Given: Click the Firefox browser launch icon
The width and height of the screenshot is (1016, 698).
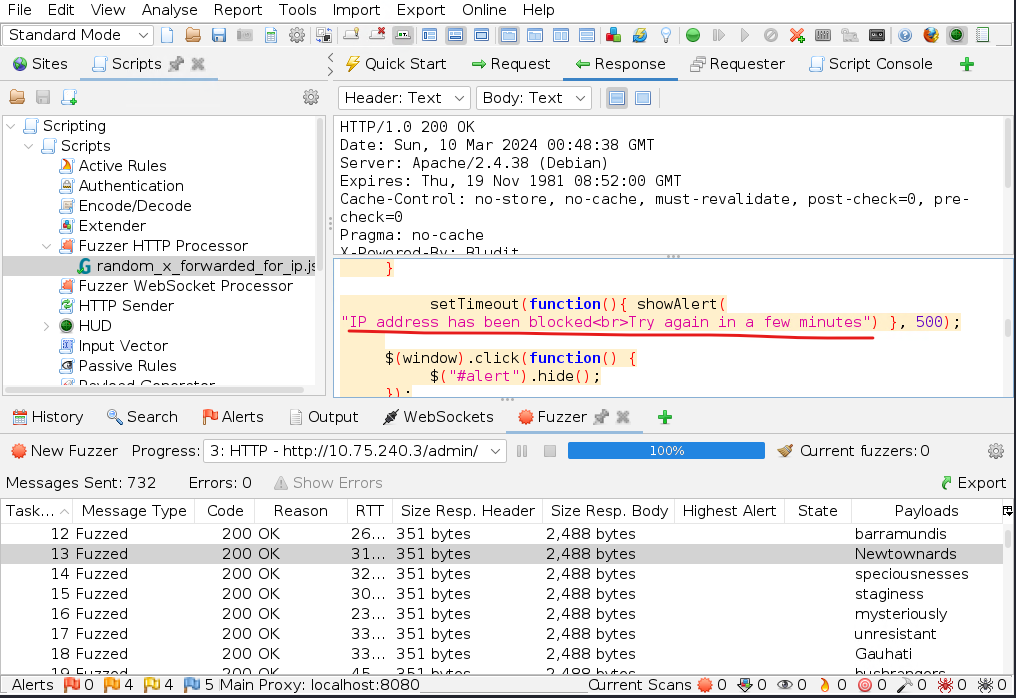Looking at the screenshot, I should (x=931, y=35).
